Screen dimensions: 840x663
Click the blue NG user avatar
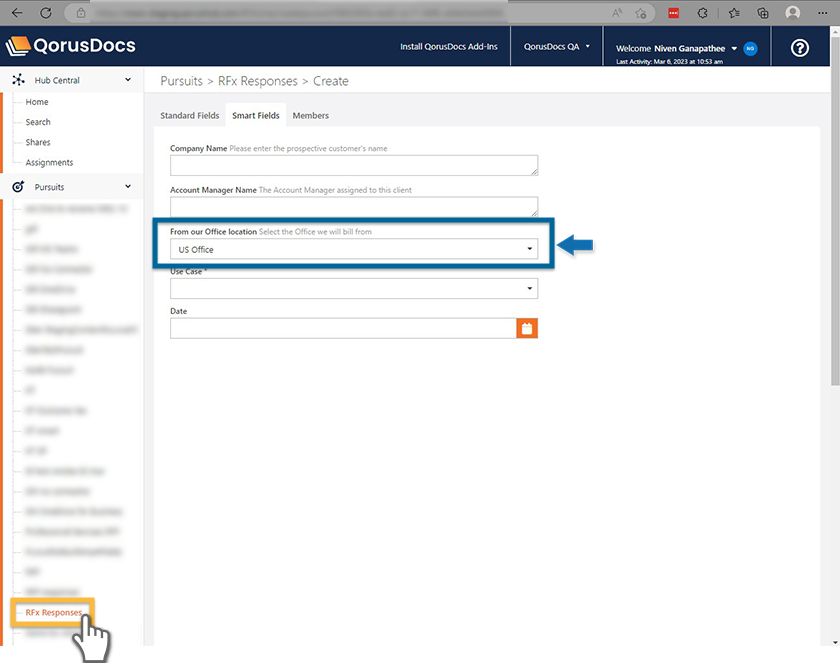pyautogui.click(x=751, y=48)
